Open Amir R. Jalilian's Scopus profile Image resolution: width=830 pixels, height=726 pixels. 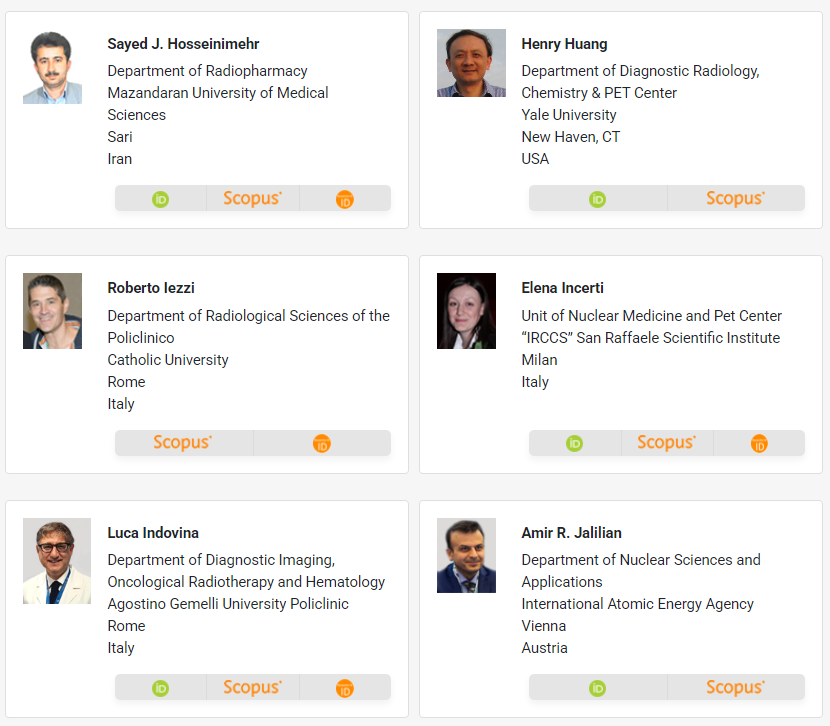[735, 687]
